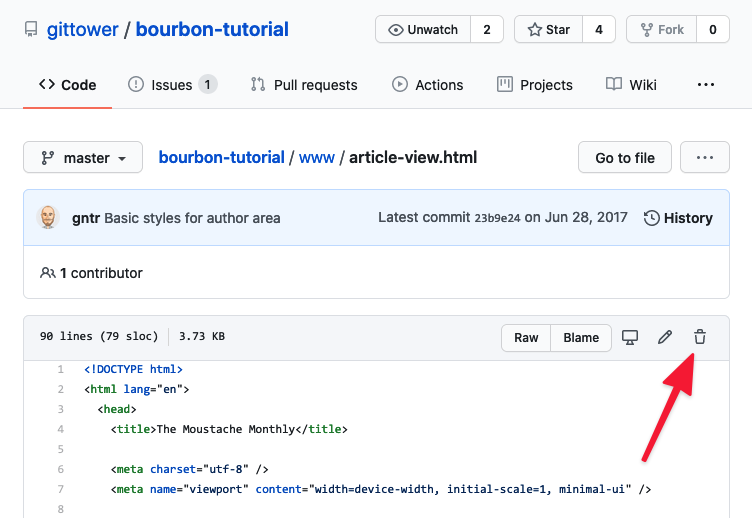Click gntr's avatar image
The image size is (752, 518).
tap(48, 218)
